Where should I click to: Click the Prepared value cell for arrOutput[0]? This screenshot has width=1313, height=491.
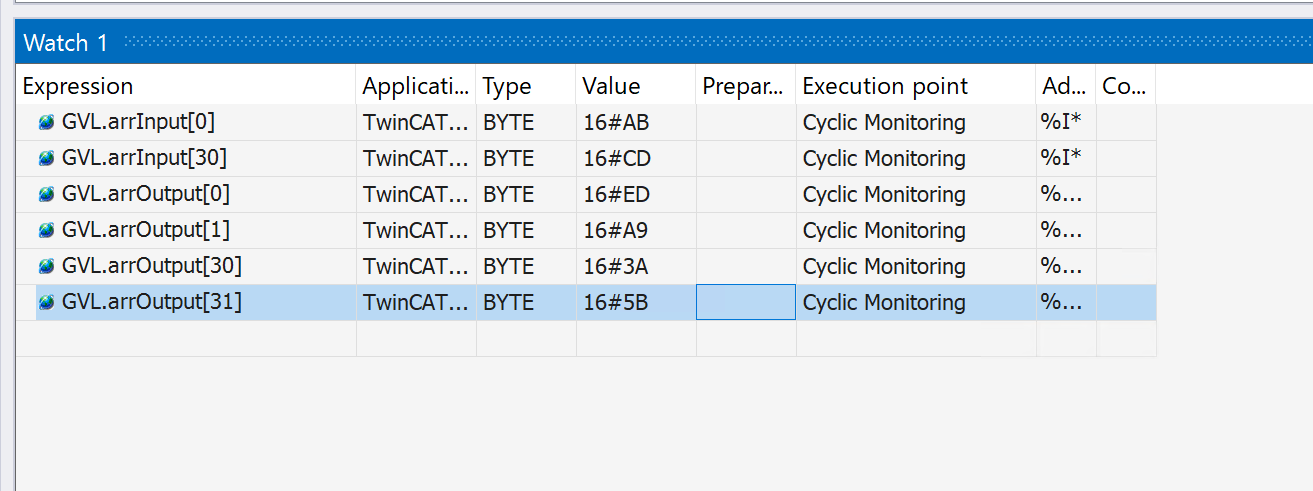[x=746, y=194]
